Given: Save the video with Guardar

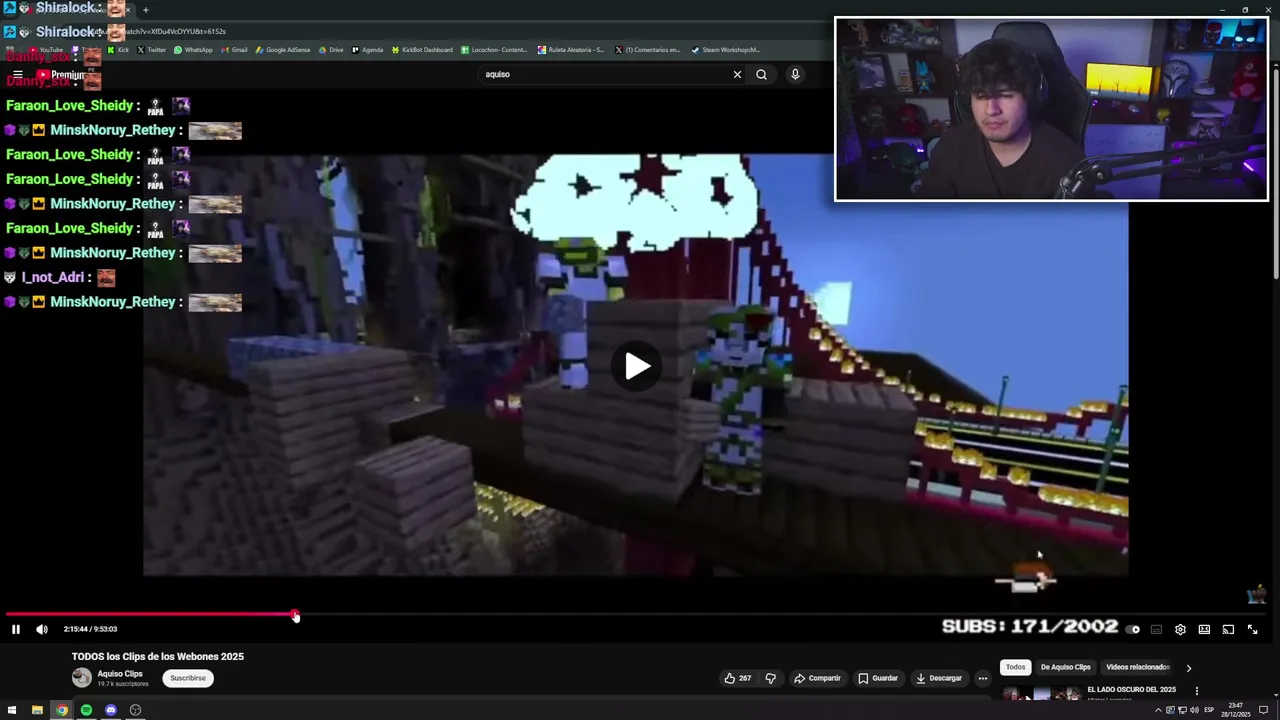Looking at the screenshot, I should [x=878, y=678].
